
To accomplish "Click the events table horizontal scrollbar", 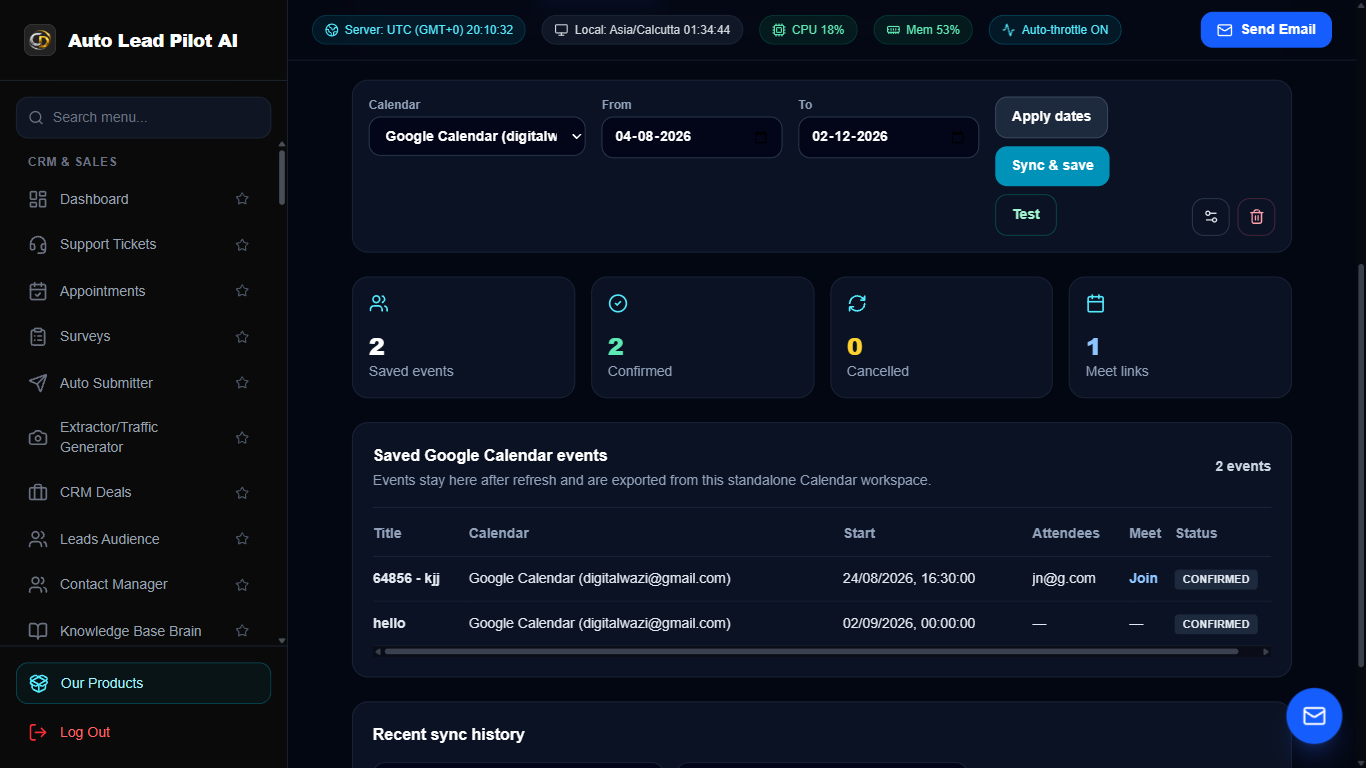I will pos(811,652).
